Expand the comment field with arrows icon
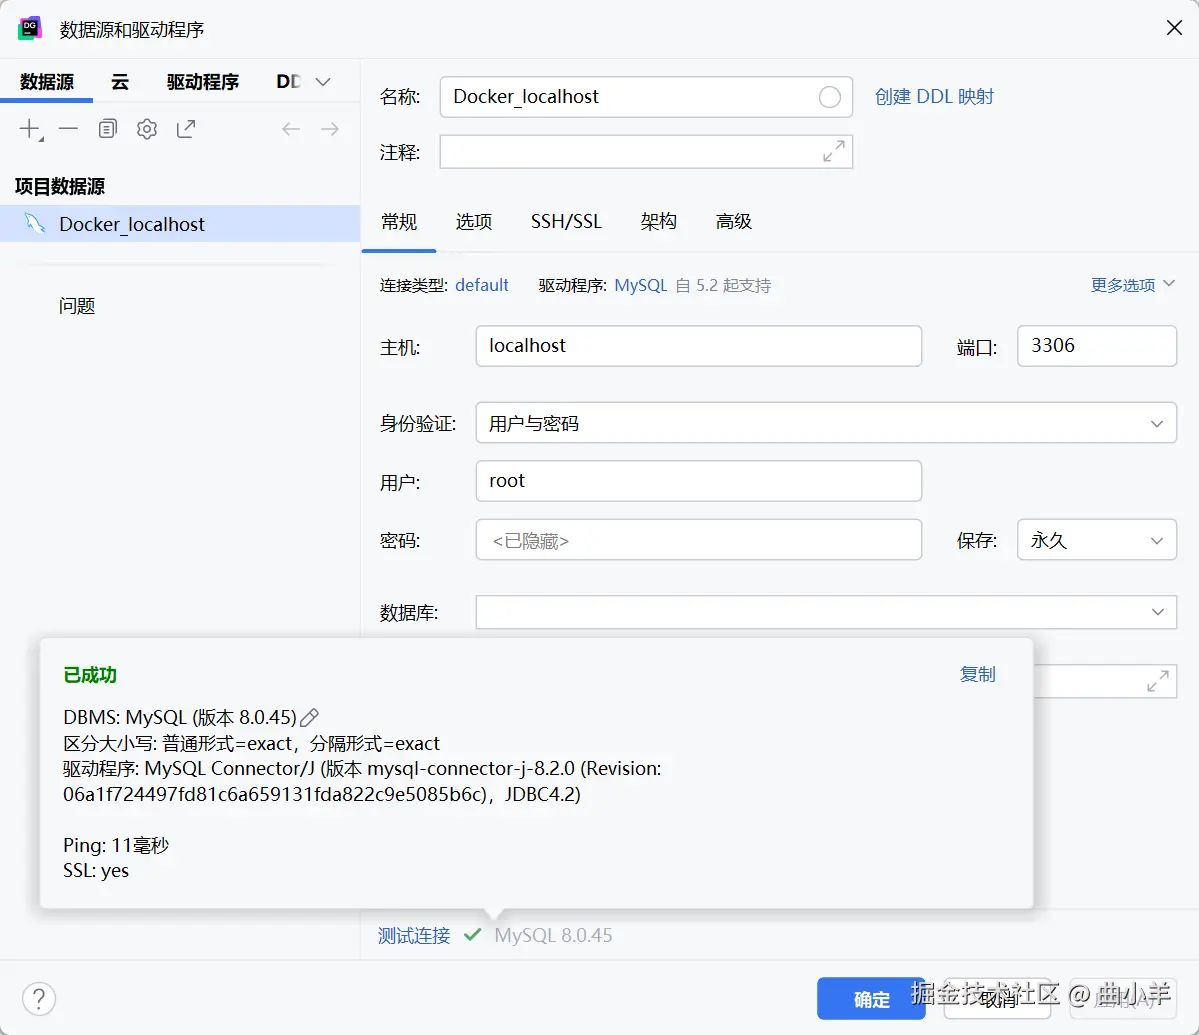1199x1035 pixels. [833, 151]
